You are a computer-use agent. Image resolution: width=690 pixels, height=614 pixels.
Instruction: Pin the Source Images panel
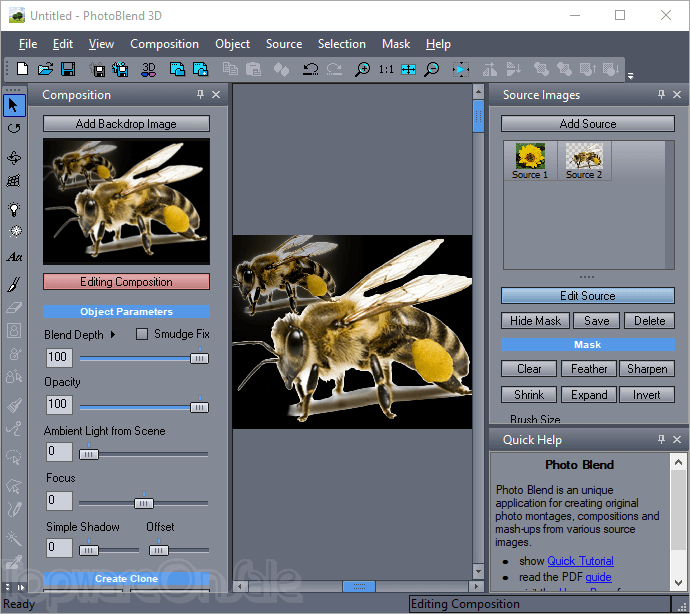(x=661, y=94)
